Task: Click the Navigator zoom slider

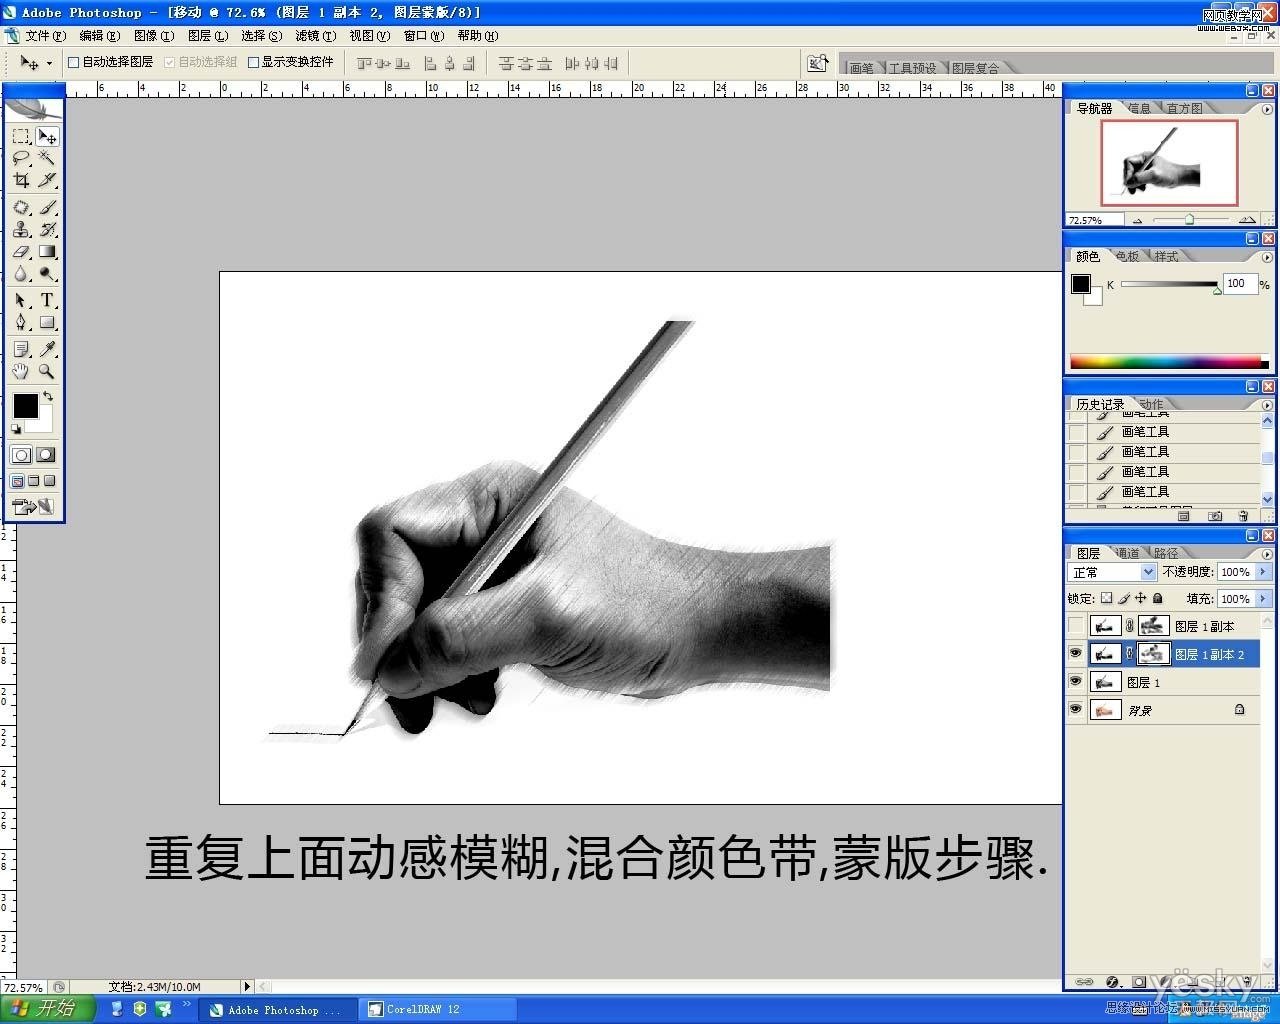Action: pos(1189,219)
